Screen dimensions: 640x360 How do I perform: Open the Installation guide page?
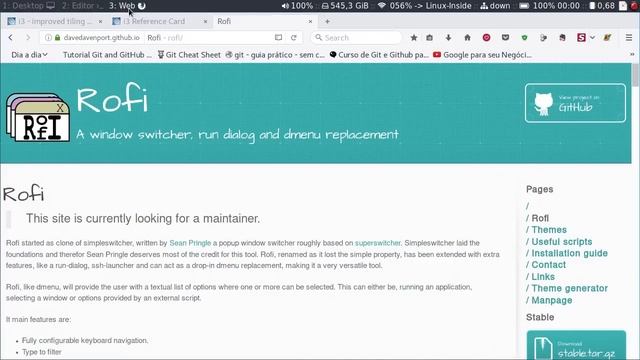coord(569,253)
